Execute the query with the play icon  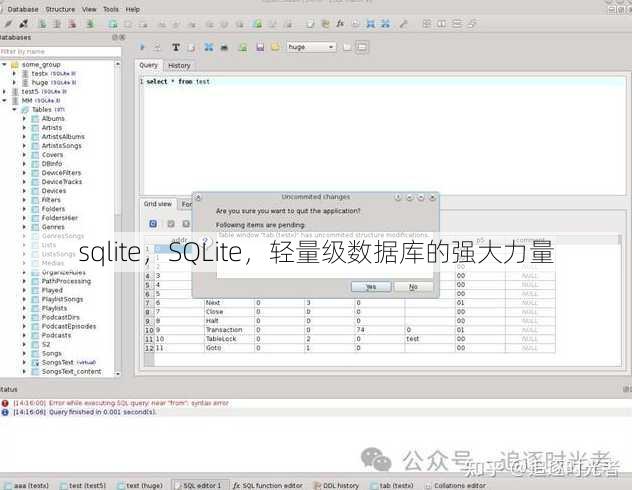coord(142,47)
